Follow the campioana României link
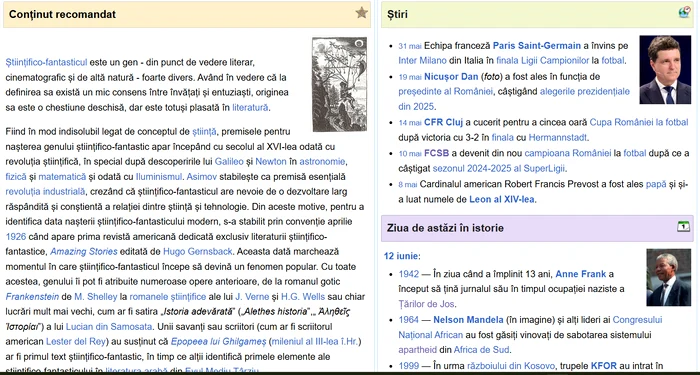Image resolution: width=700 pixels, height=375 pixels. pos(567,153)
